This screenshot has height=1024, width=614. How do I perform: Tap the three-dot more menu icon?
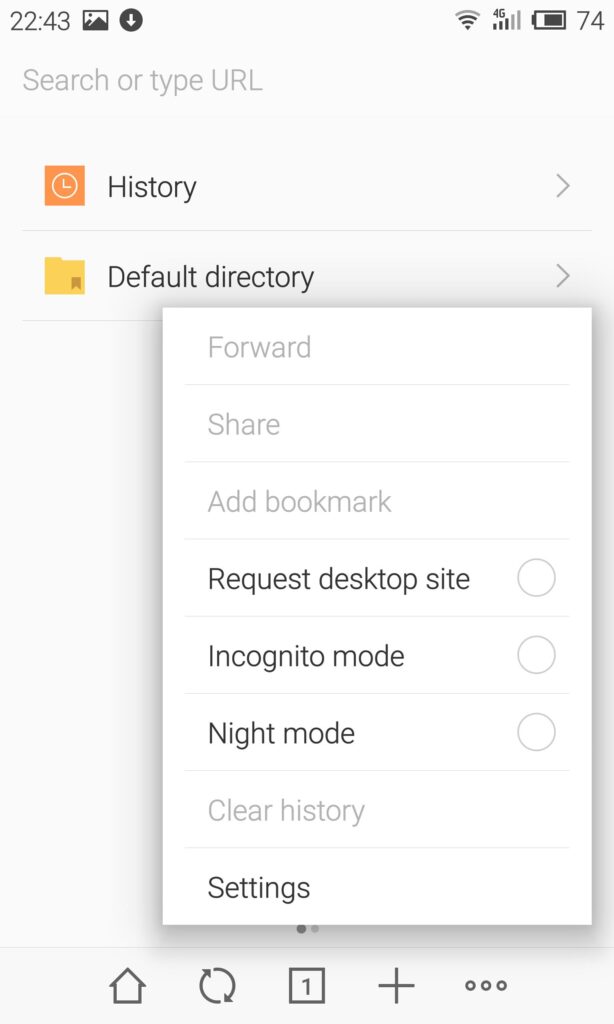486,986
